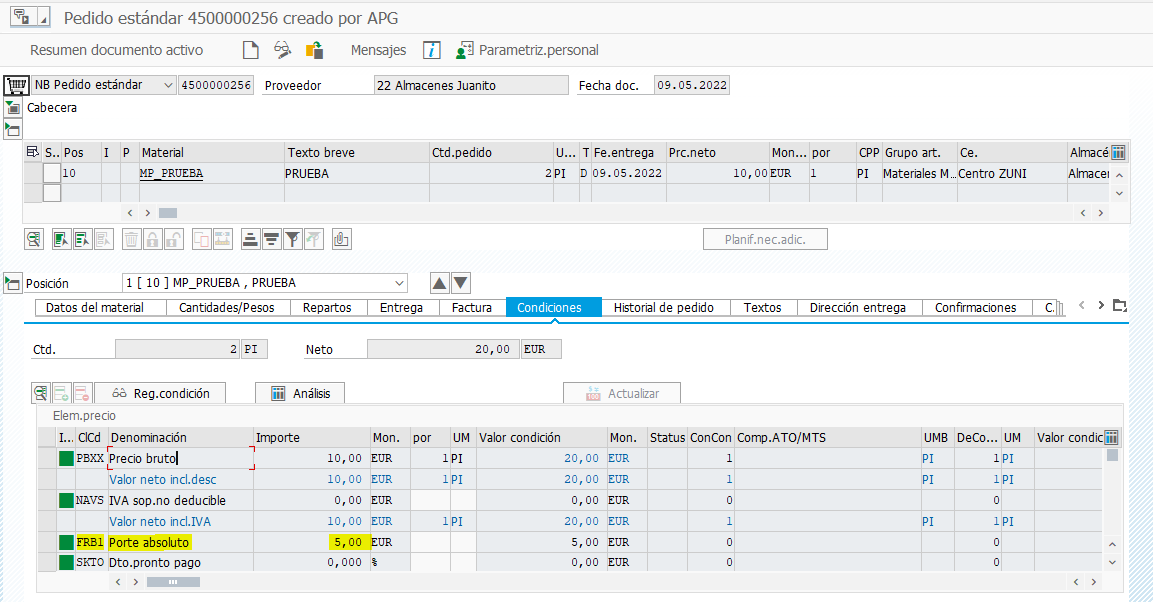
Task: Open the Factura tab
Action: [472, 307]
